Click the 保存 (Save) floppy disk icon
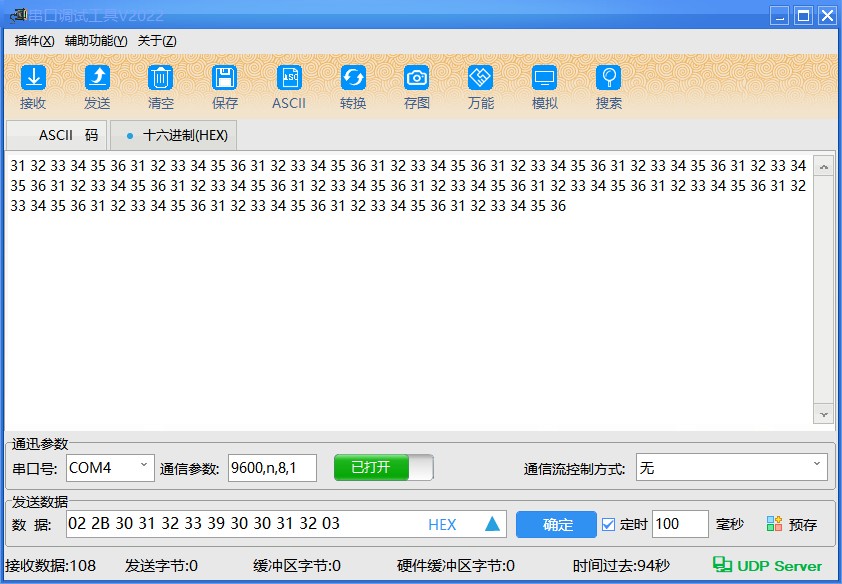This screenshot has width=842, height=584. [x=225, y=78]
